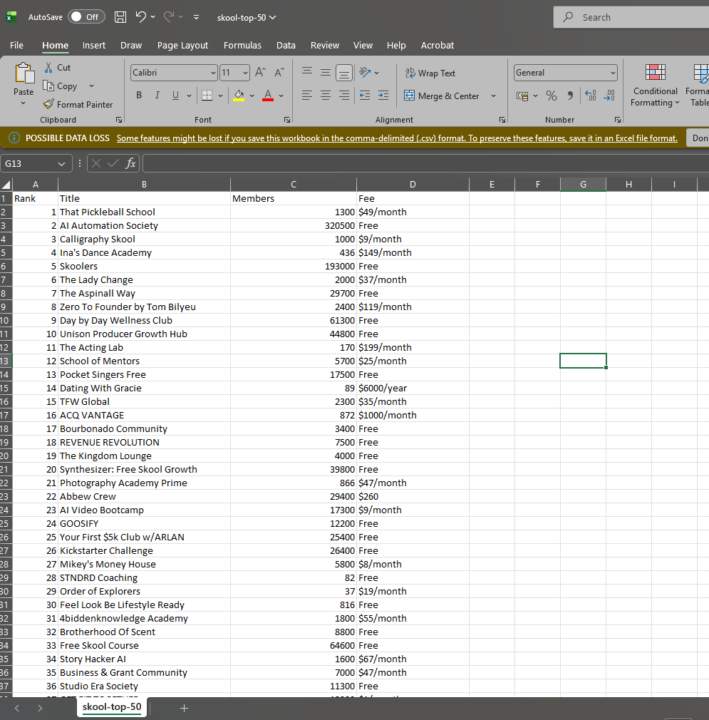This screenshot has height=720, width=709.
Task: Click the Save icon in title bar
Action: (x=120, y=17)
